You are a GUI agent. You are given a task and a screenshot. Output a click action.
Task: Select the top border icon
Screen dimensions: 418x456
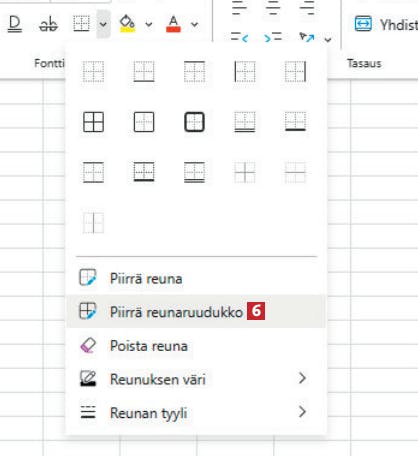click(194, 71)
